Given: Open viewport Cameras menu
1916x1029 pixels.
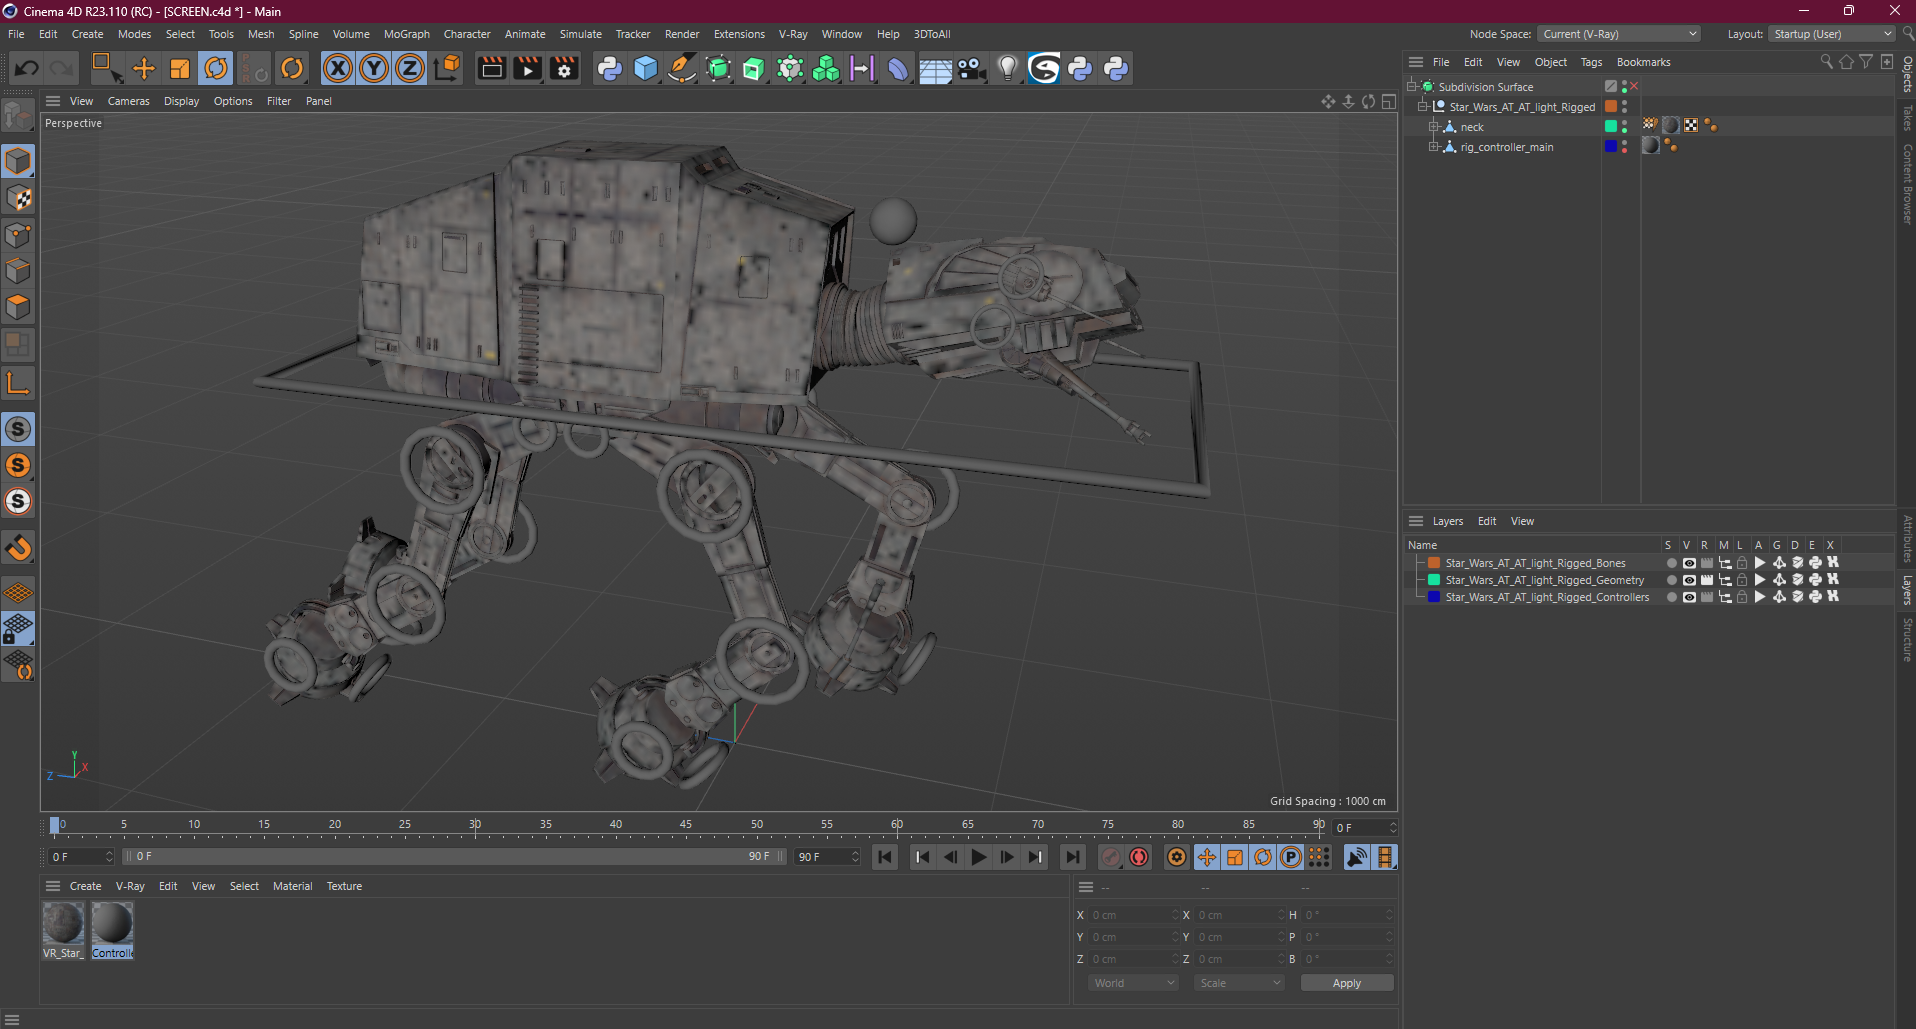Looking at the screenshot, I should [129, 101].
